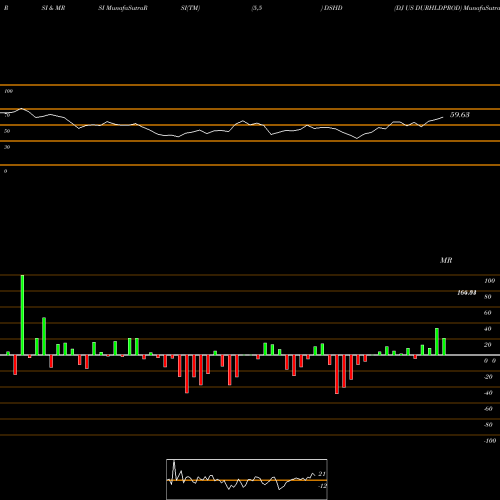Image resolution: width=500 pixels, height=500 pixels.
Task: Click the end point of the RSI line
Action: pos(443,117)
